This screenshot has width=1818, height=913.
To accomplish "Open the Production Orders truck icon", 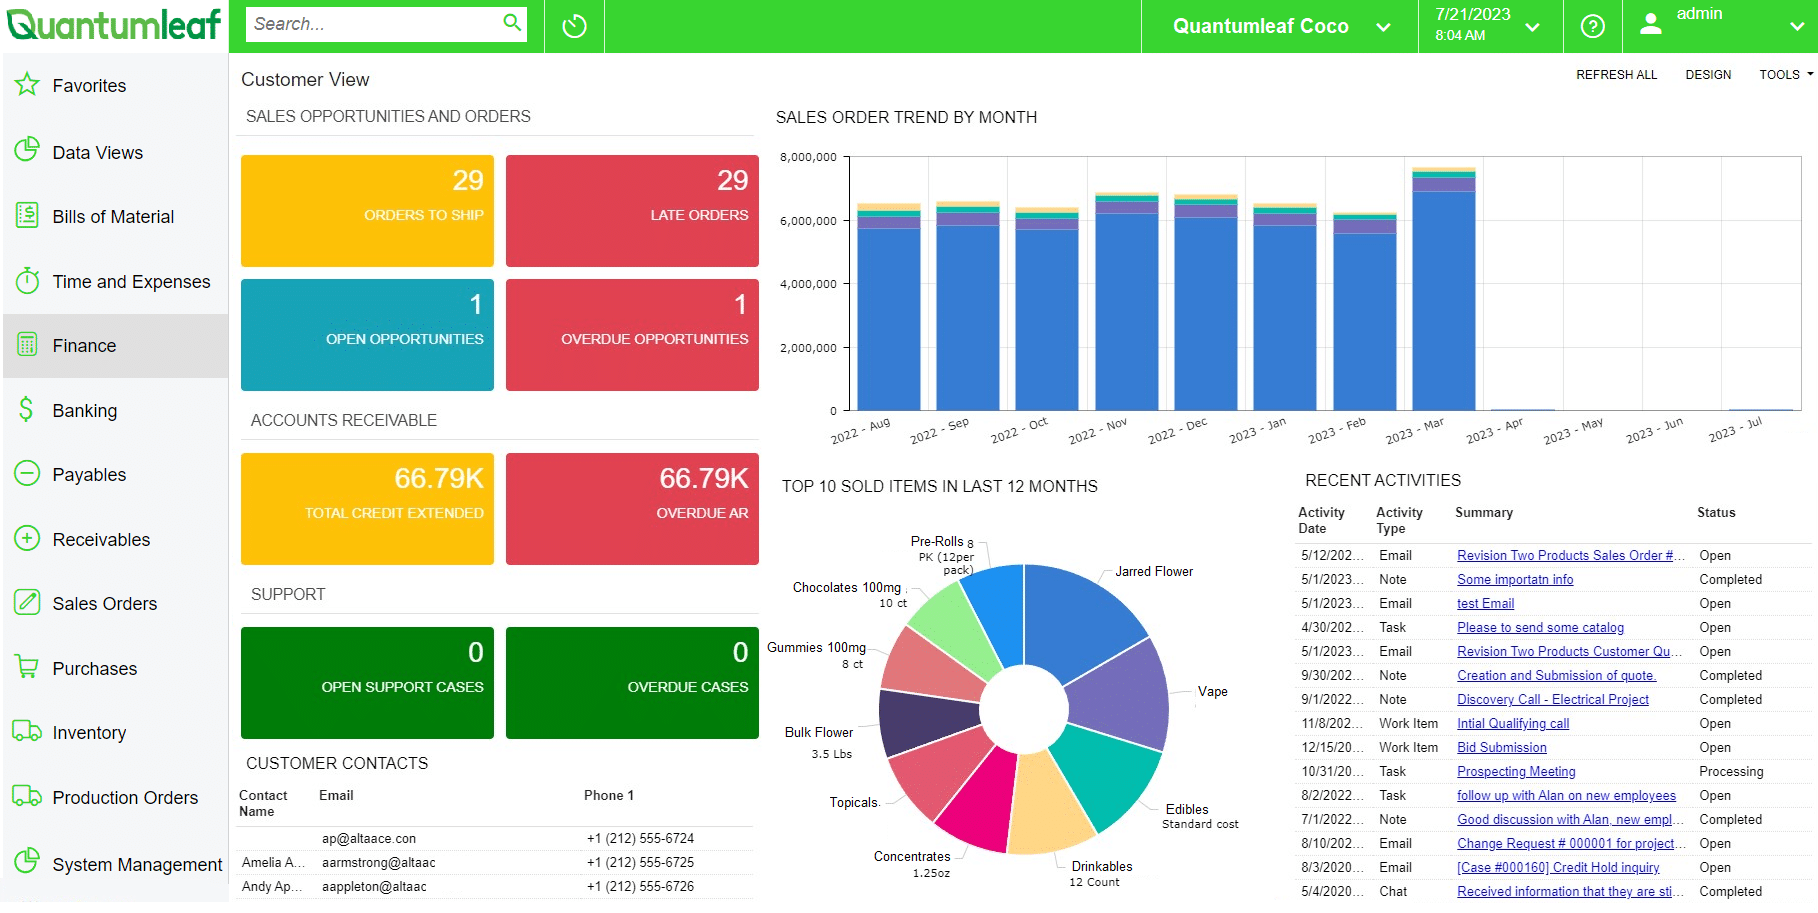I will [27, 797].
